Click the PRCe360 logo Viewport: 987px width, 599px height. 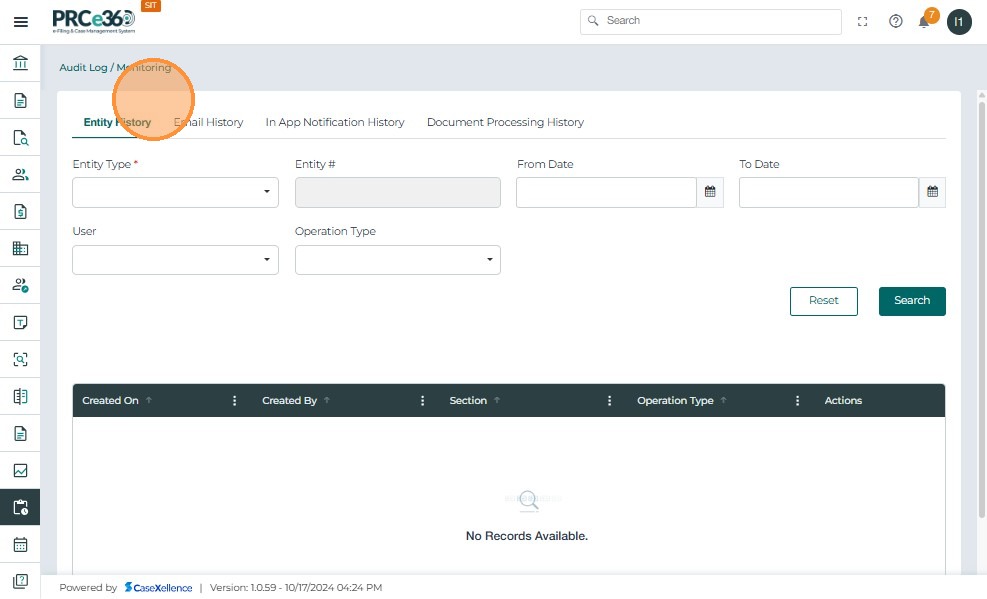94,21
